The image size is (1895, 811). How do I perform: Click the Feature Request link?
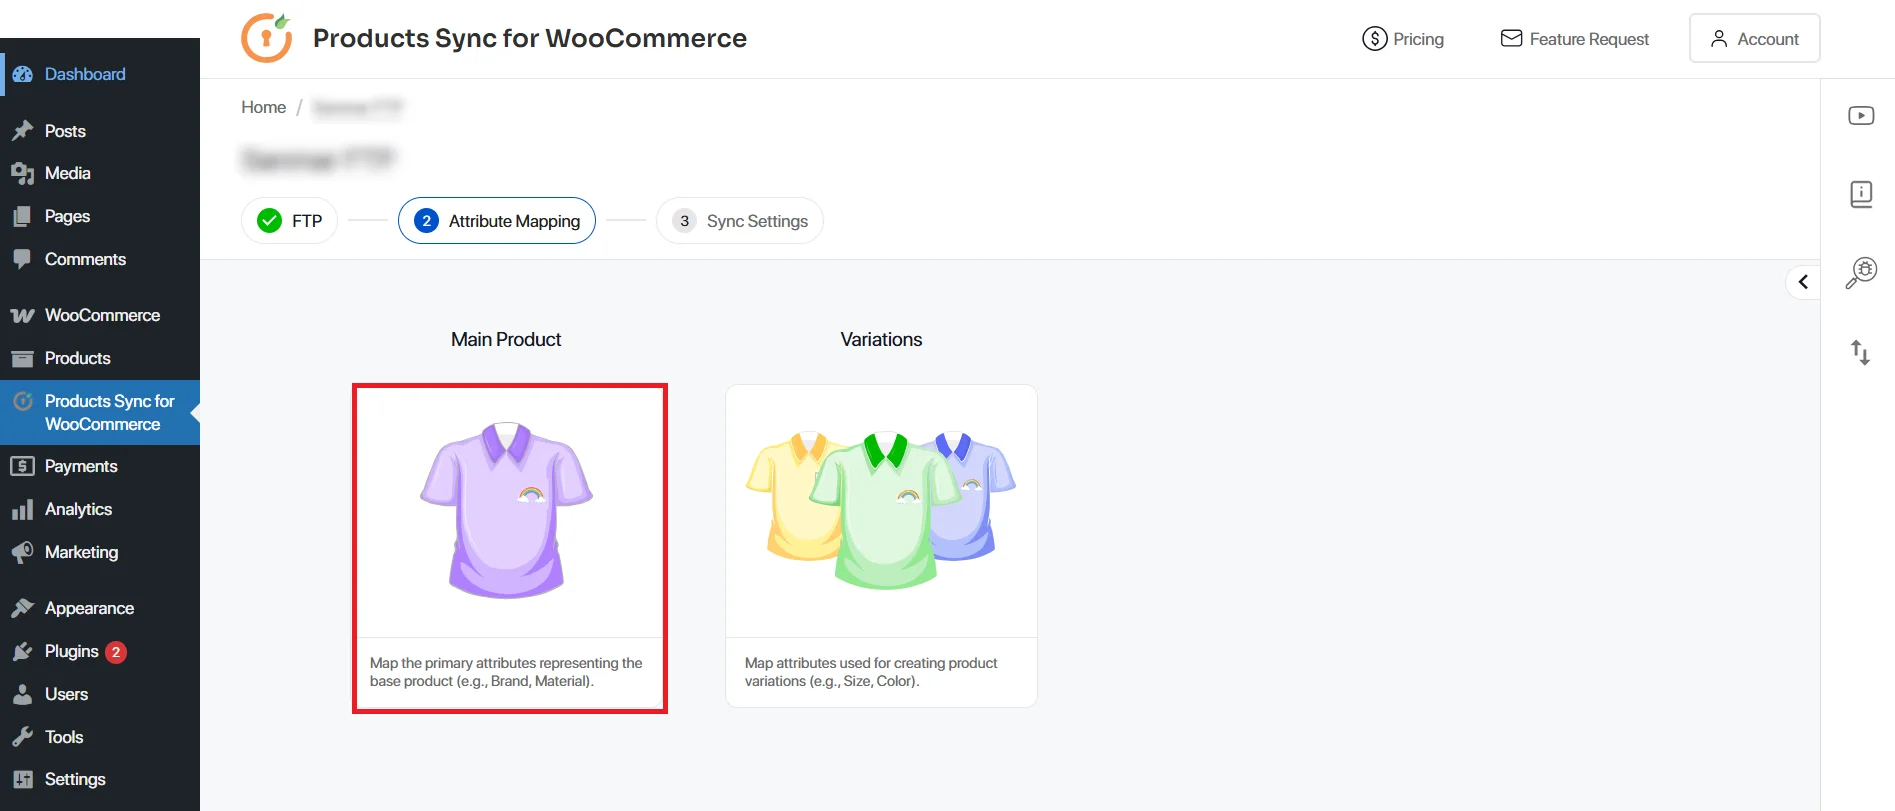[1575, 39]
